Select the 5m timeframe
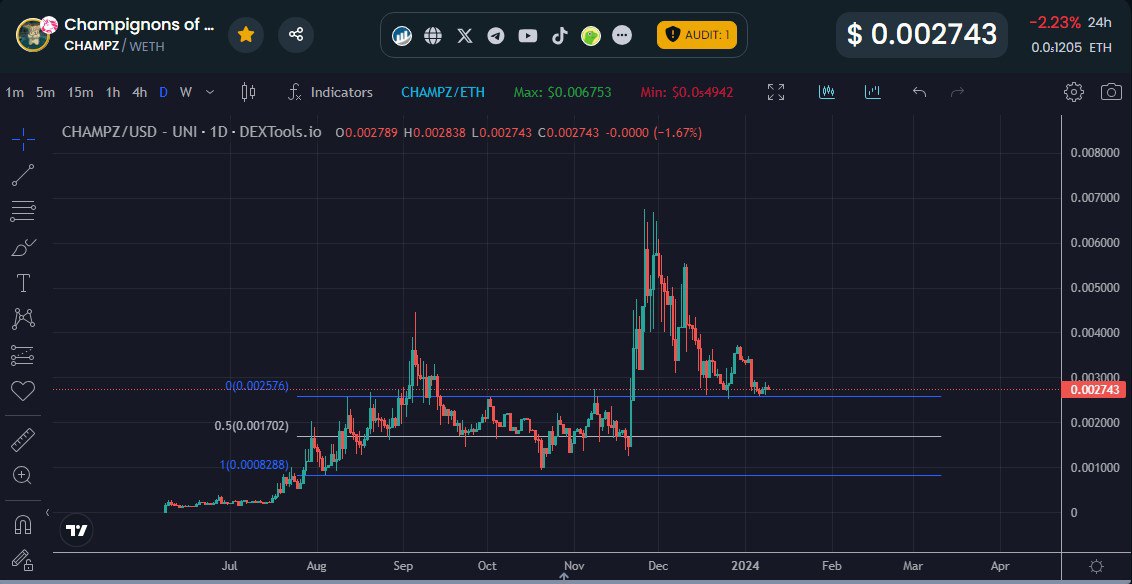The height and width of the screenshot is (584, 1132). coord(45,92)
